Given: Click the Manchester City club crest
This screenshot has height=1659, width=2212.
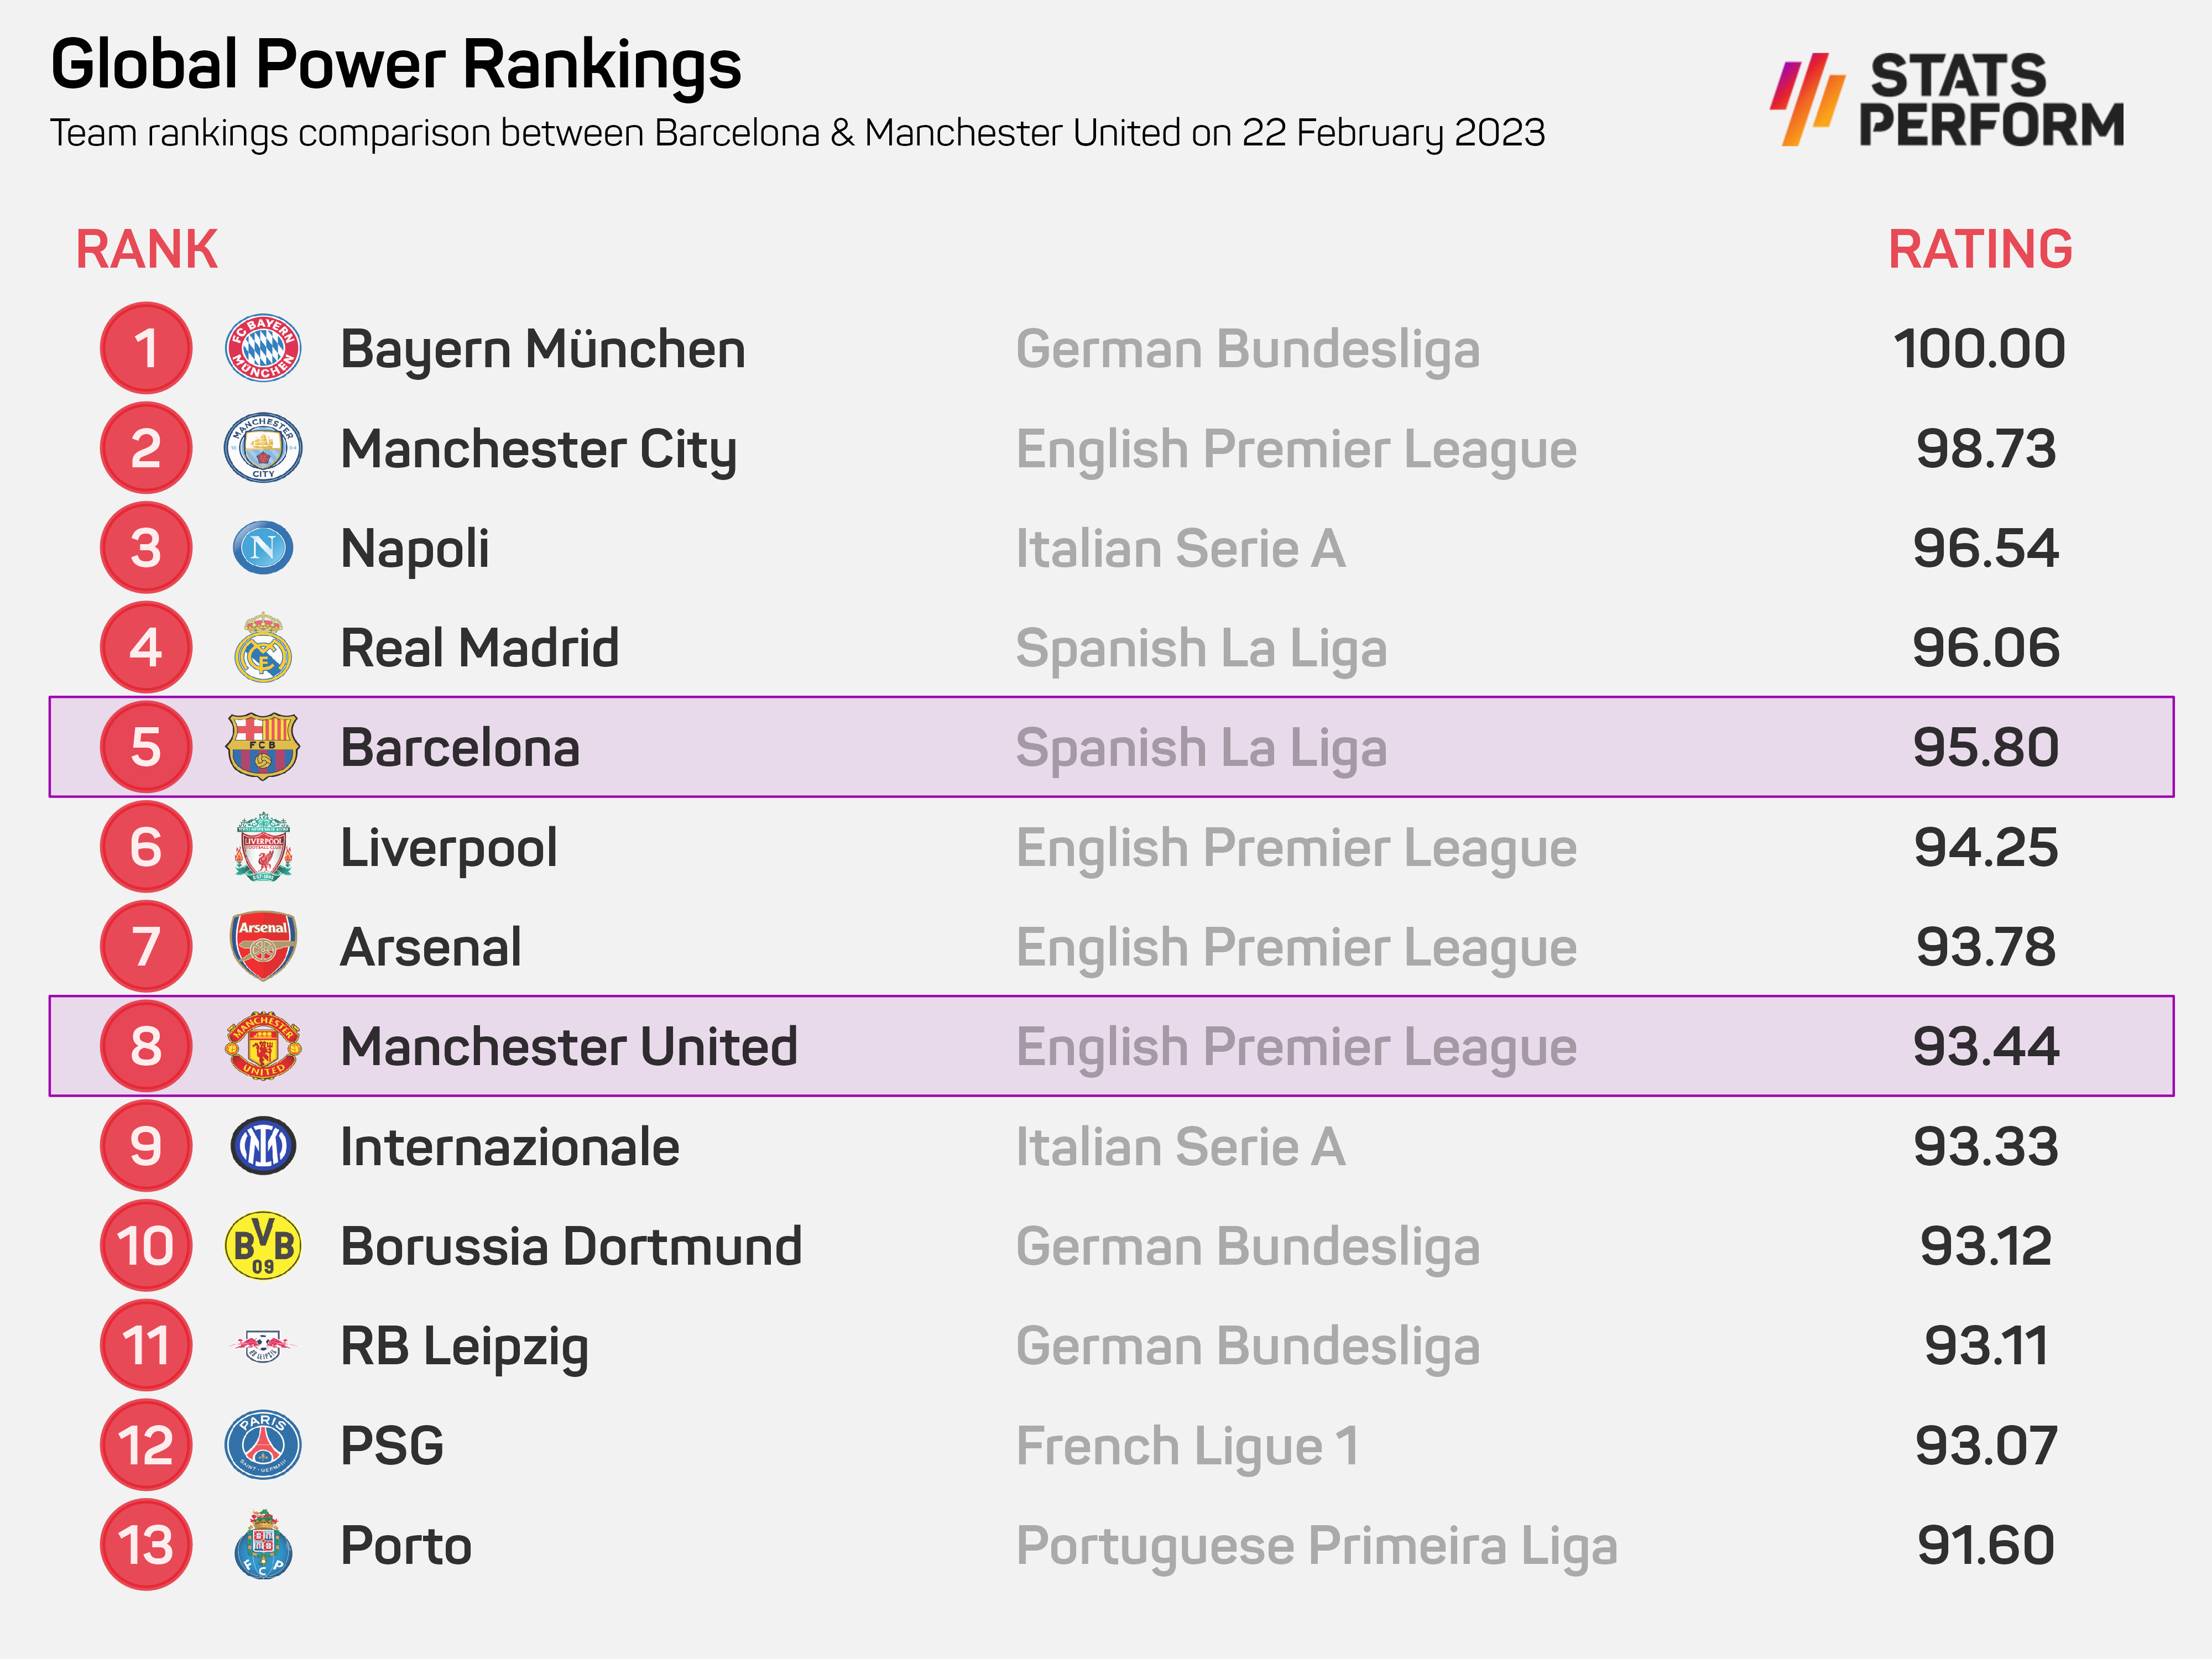Looking at the screenshot, I should (x=262, y=448).
